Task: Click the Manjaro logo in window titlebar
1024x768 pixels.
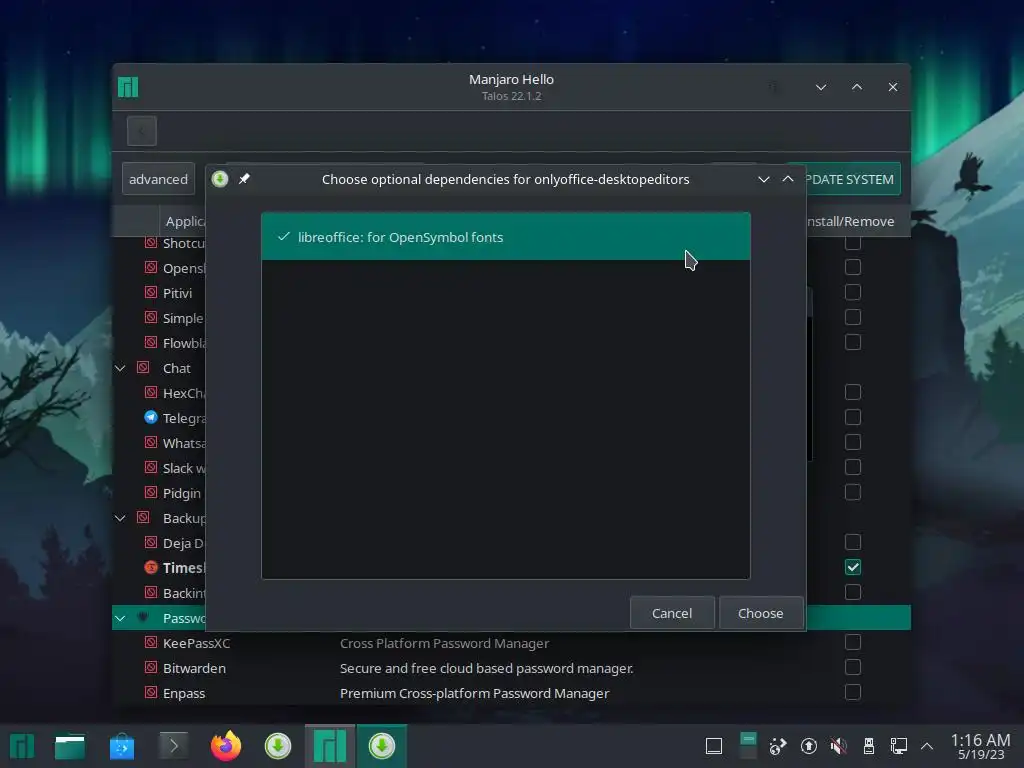Action: pyautogui.click(x=128, y=87)
